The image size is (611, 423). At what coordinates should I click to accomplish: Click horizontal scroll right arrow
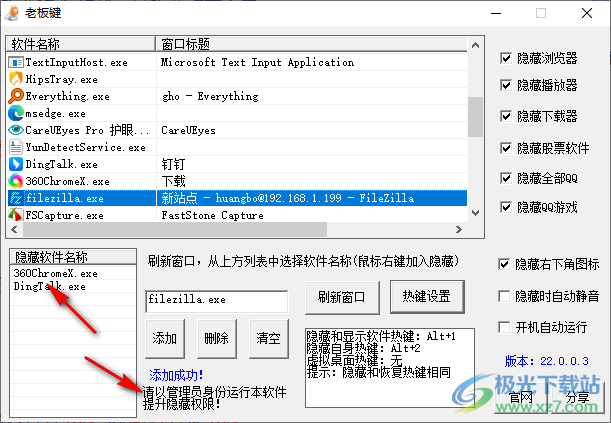[x=459, y=229]
